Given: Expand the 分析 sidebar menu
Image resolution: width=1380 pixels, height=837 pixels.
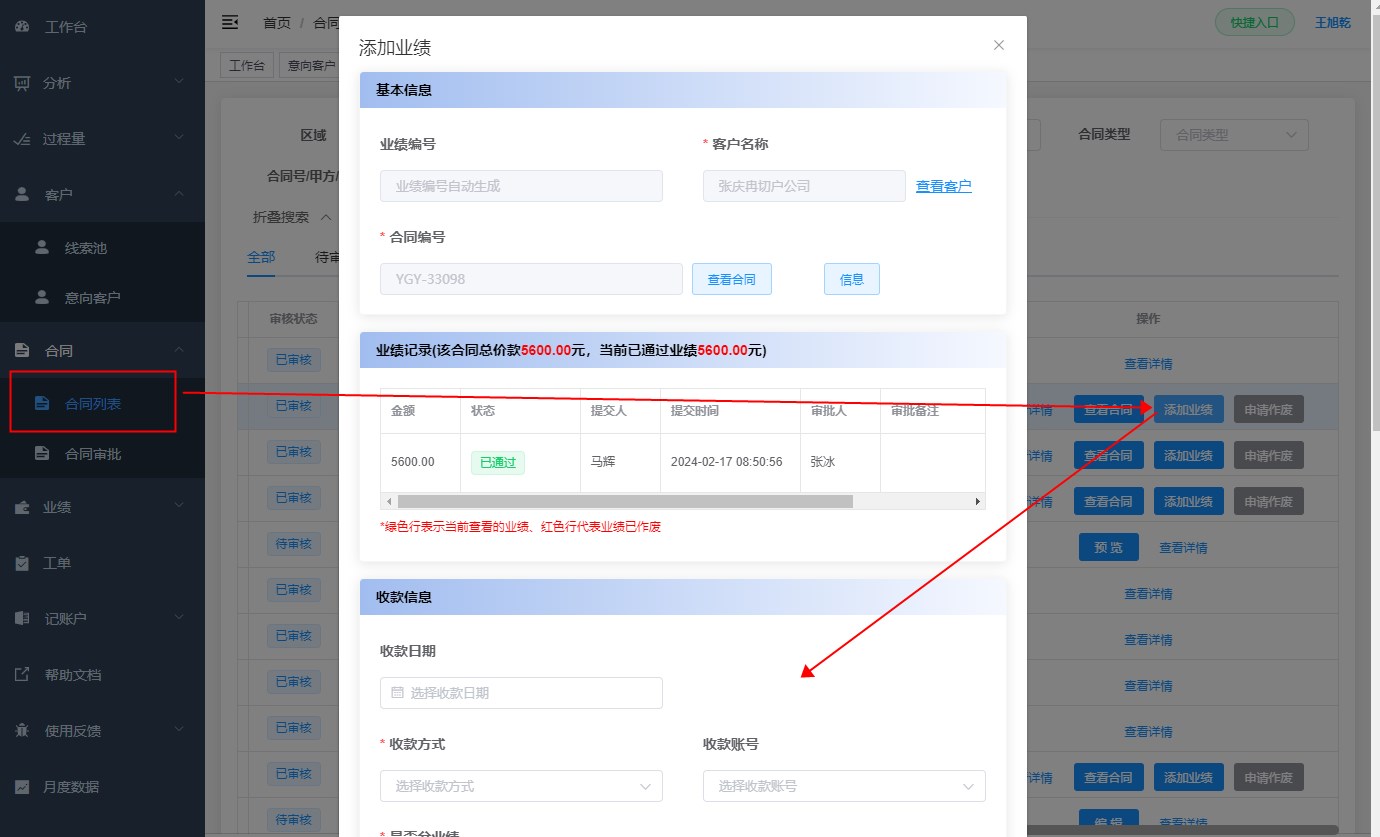Looking at the screenshot, I should [178, 82].
